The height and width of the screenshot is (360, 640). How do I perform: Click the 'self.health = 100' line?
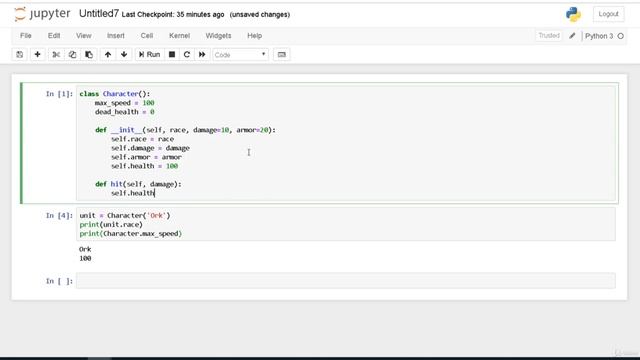[144, 166]
